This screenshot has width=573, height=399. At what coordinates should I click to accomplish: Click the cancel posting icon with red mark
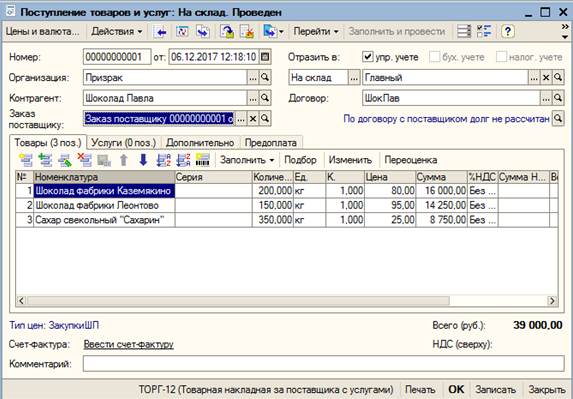point(247,32)
